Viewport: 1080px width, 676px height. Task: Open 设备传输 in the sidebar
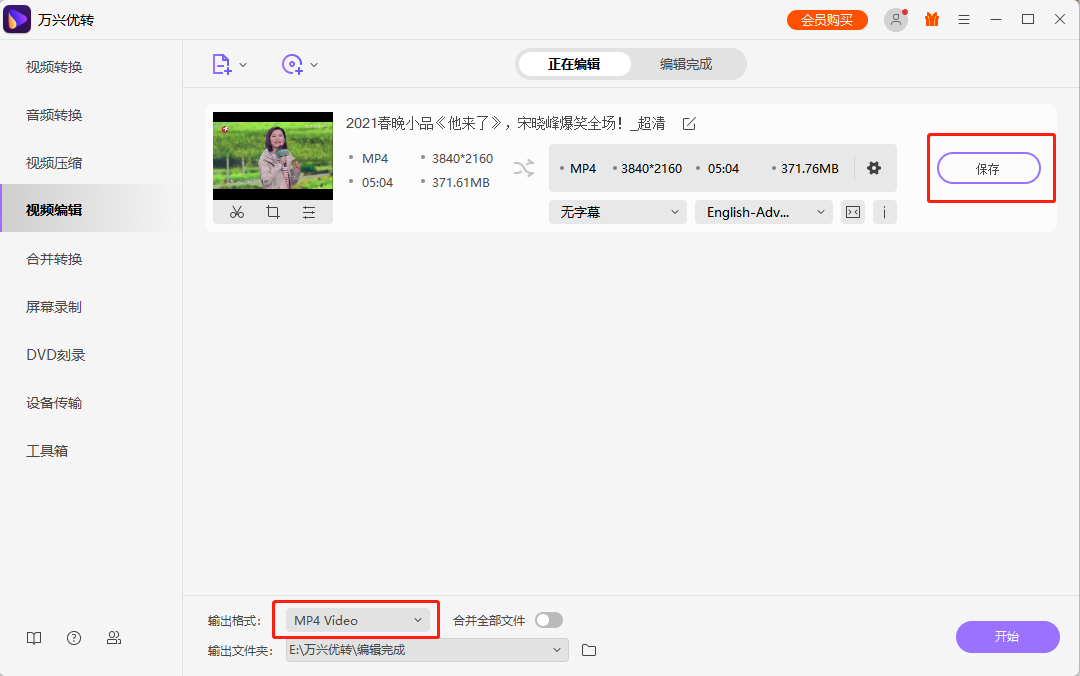coord(54,403)
